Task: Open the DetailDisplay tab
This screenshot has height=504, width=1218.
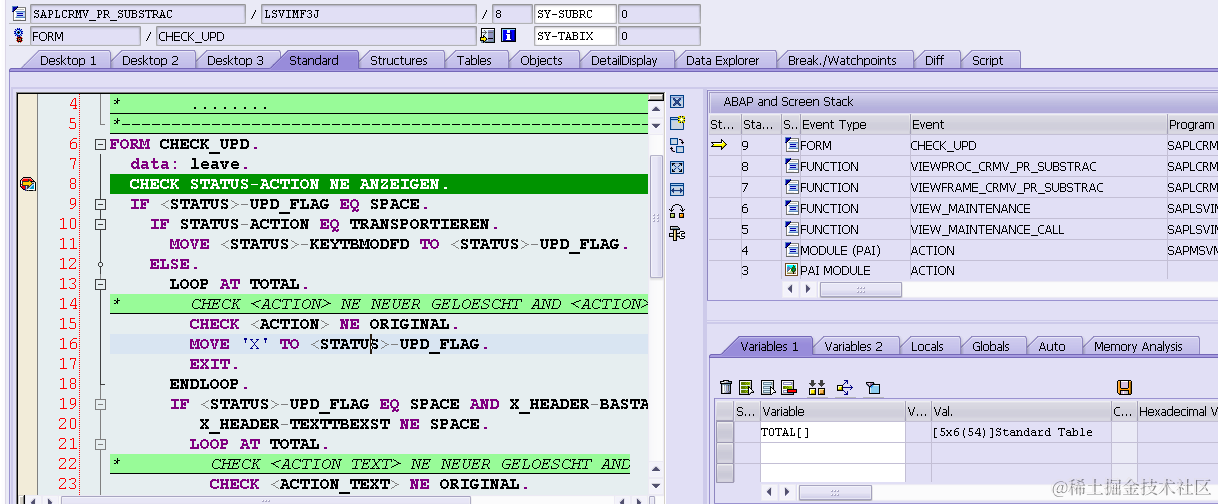Action: point(624,60)
